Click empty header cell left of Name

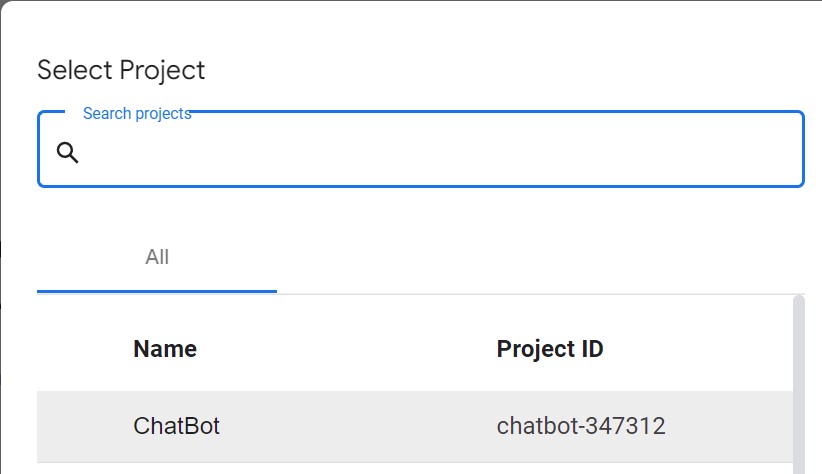coord(85,349)
